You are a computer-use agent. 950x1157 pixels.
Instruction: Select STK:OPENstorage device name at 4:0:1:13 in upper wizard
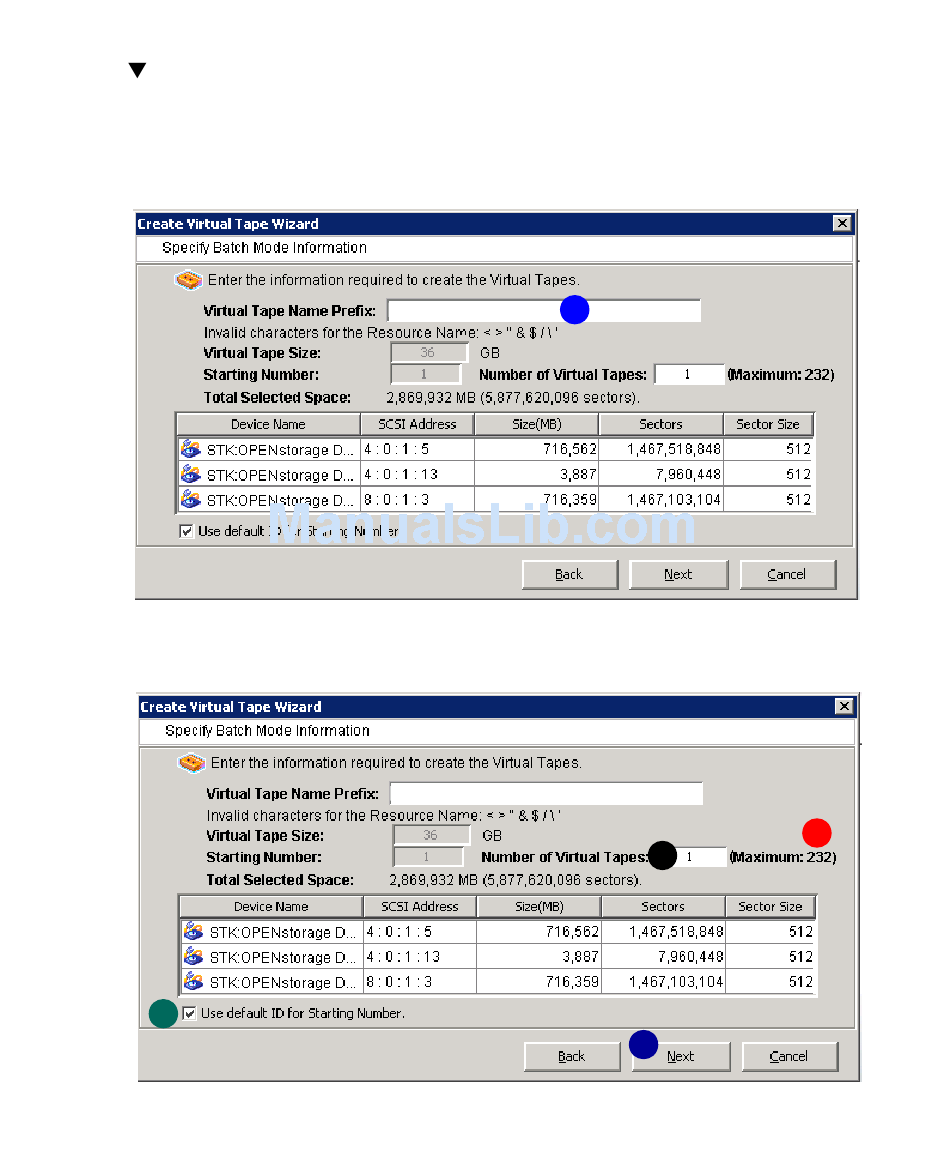click(x=280, y=475)
